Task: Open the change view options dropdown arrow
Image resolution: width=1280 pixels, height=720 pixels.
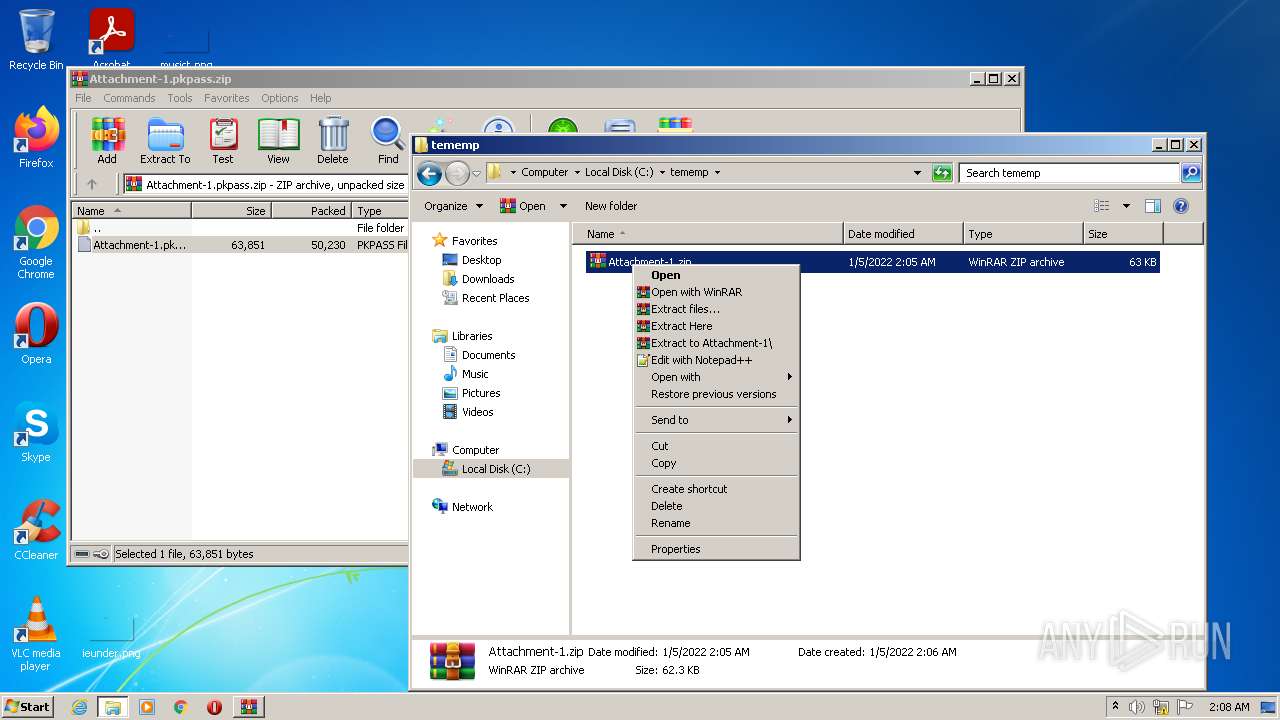Action: point(1126,206)
